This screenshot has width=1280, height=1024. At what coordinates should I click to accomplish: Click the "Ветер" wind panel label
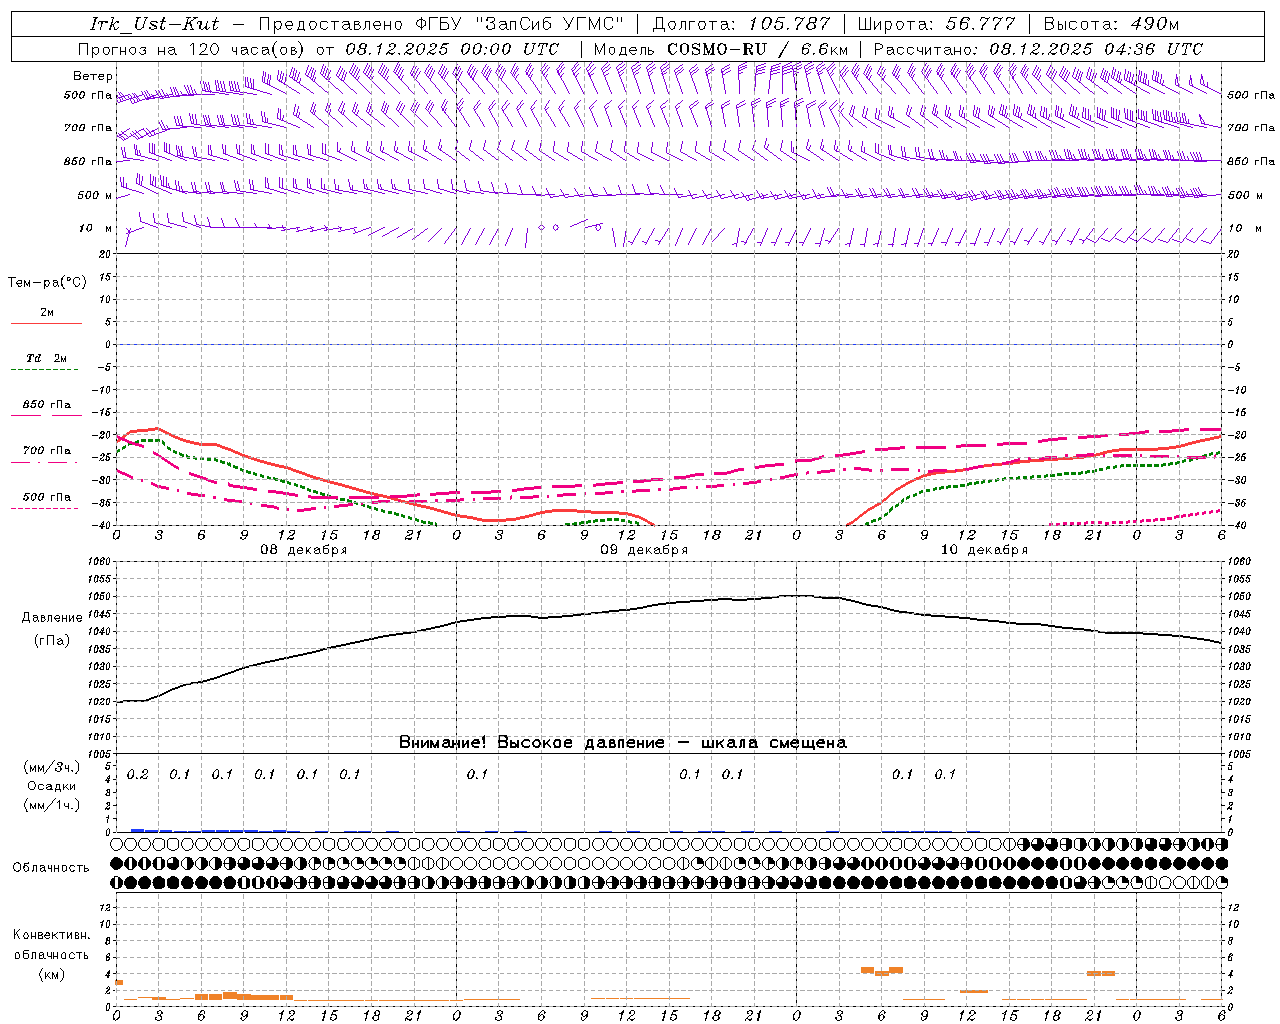pos(93,76)
